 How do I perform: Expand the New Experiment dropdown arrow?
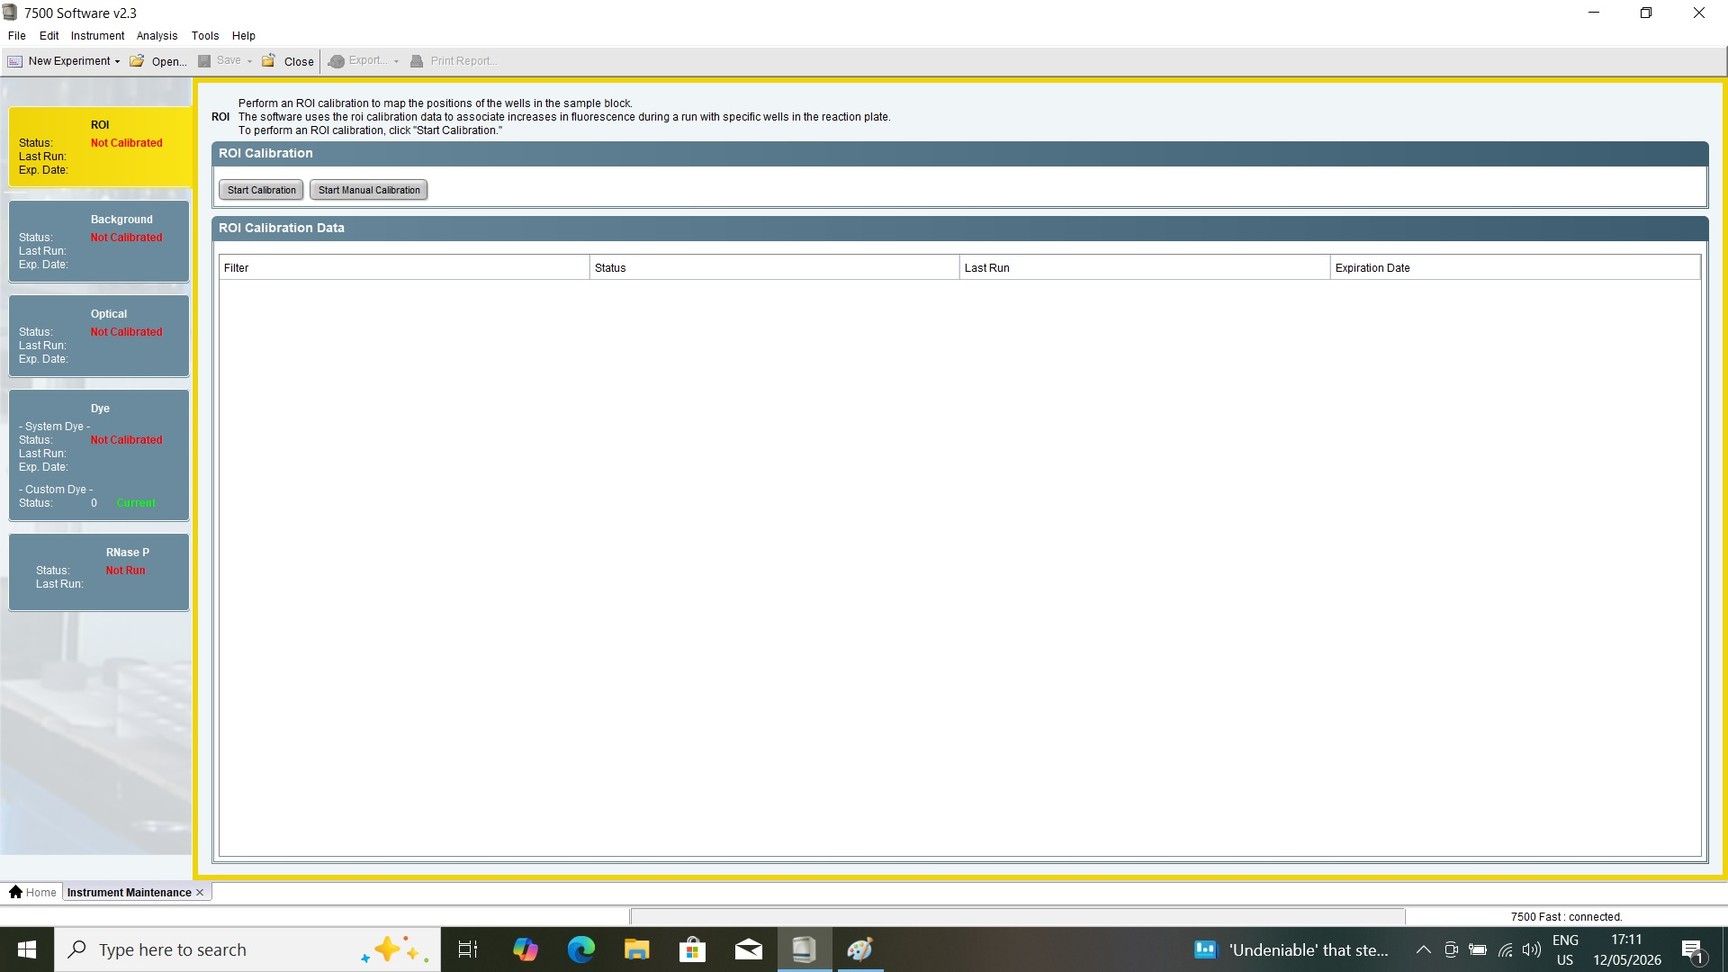117,62
